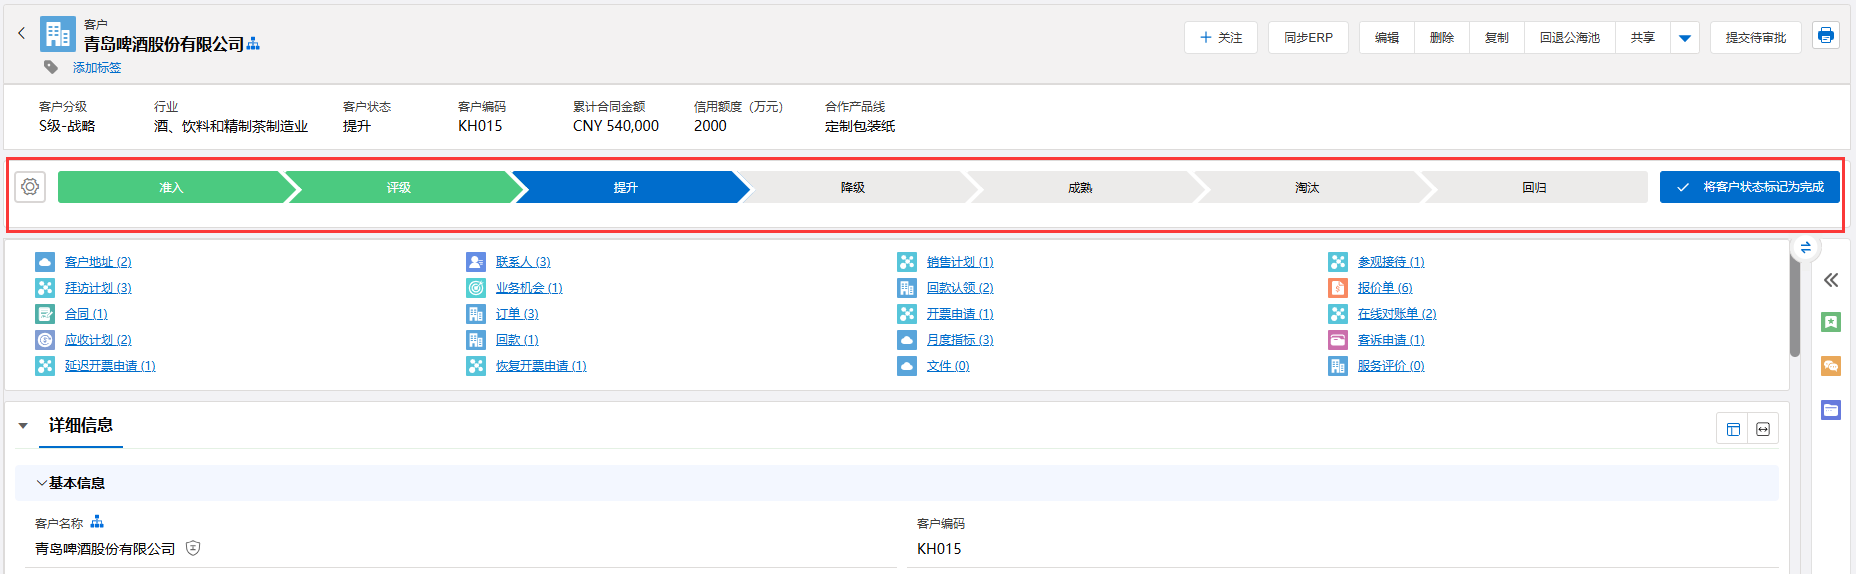
Task: Select the 降级 stage in the path
Action: [852, 187]
